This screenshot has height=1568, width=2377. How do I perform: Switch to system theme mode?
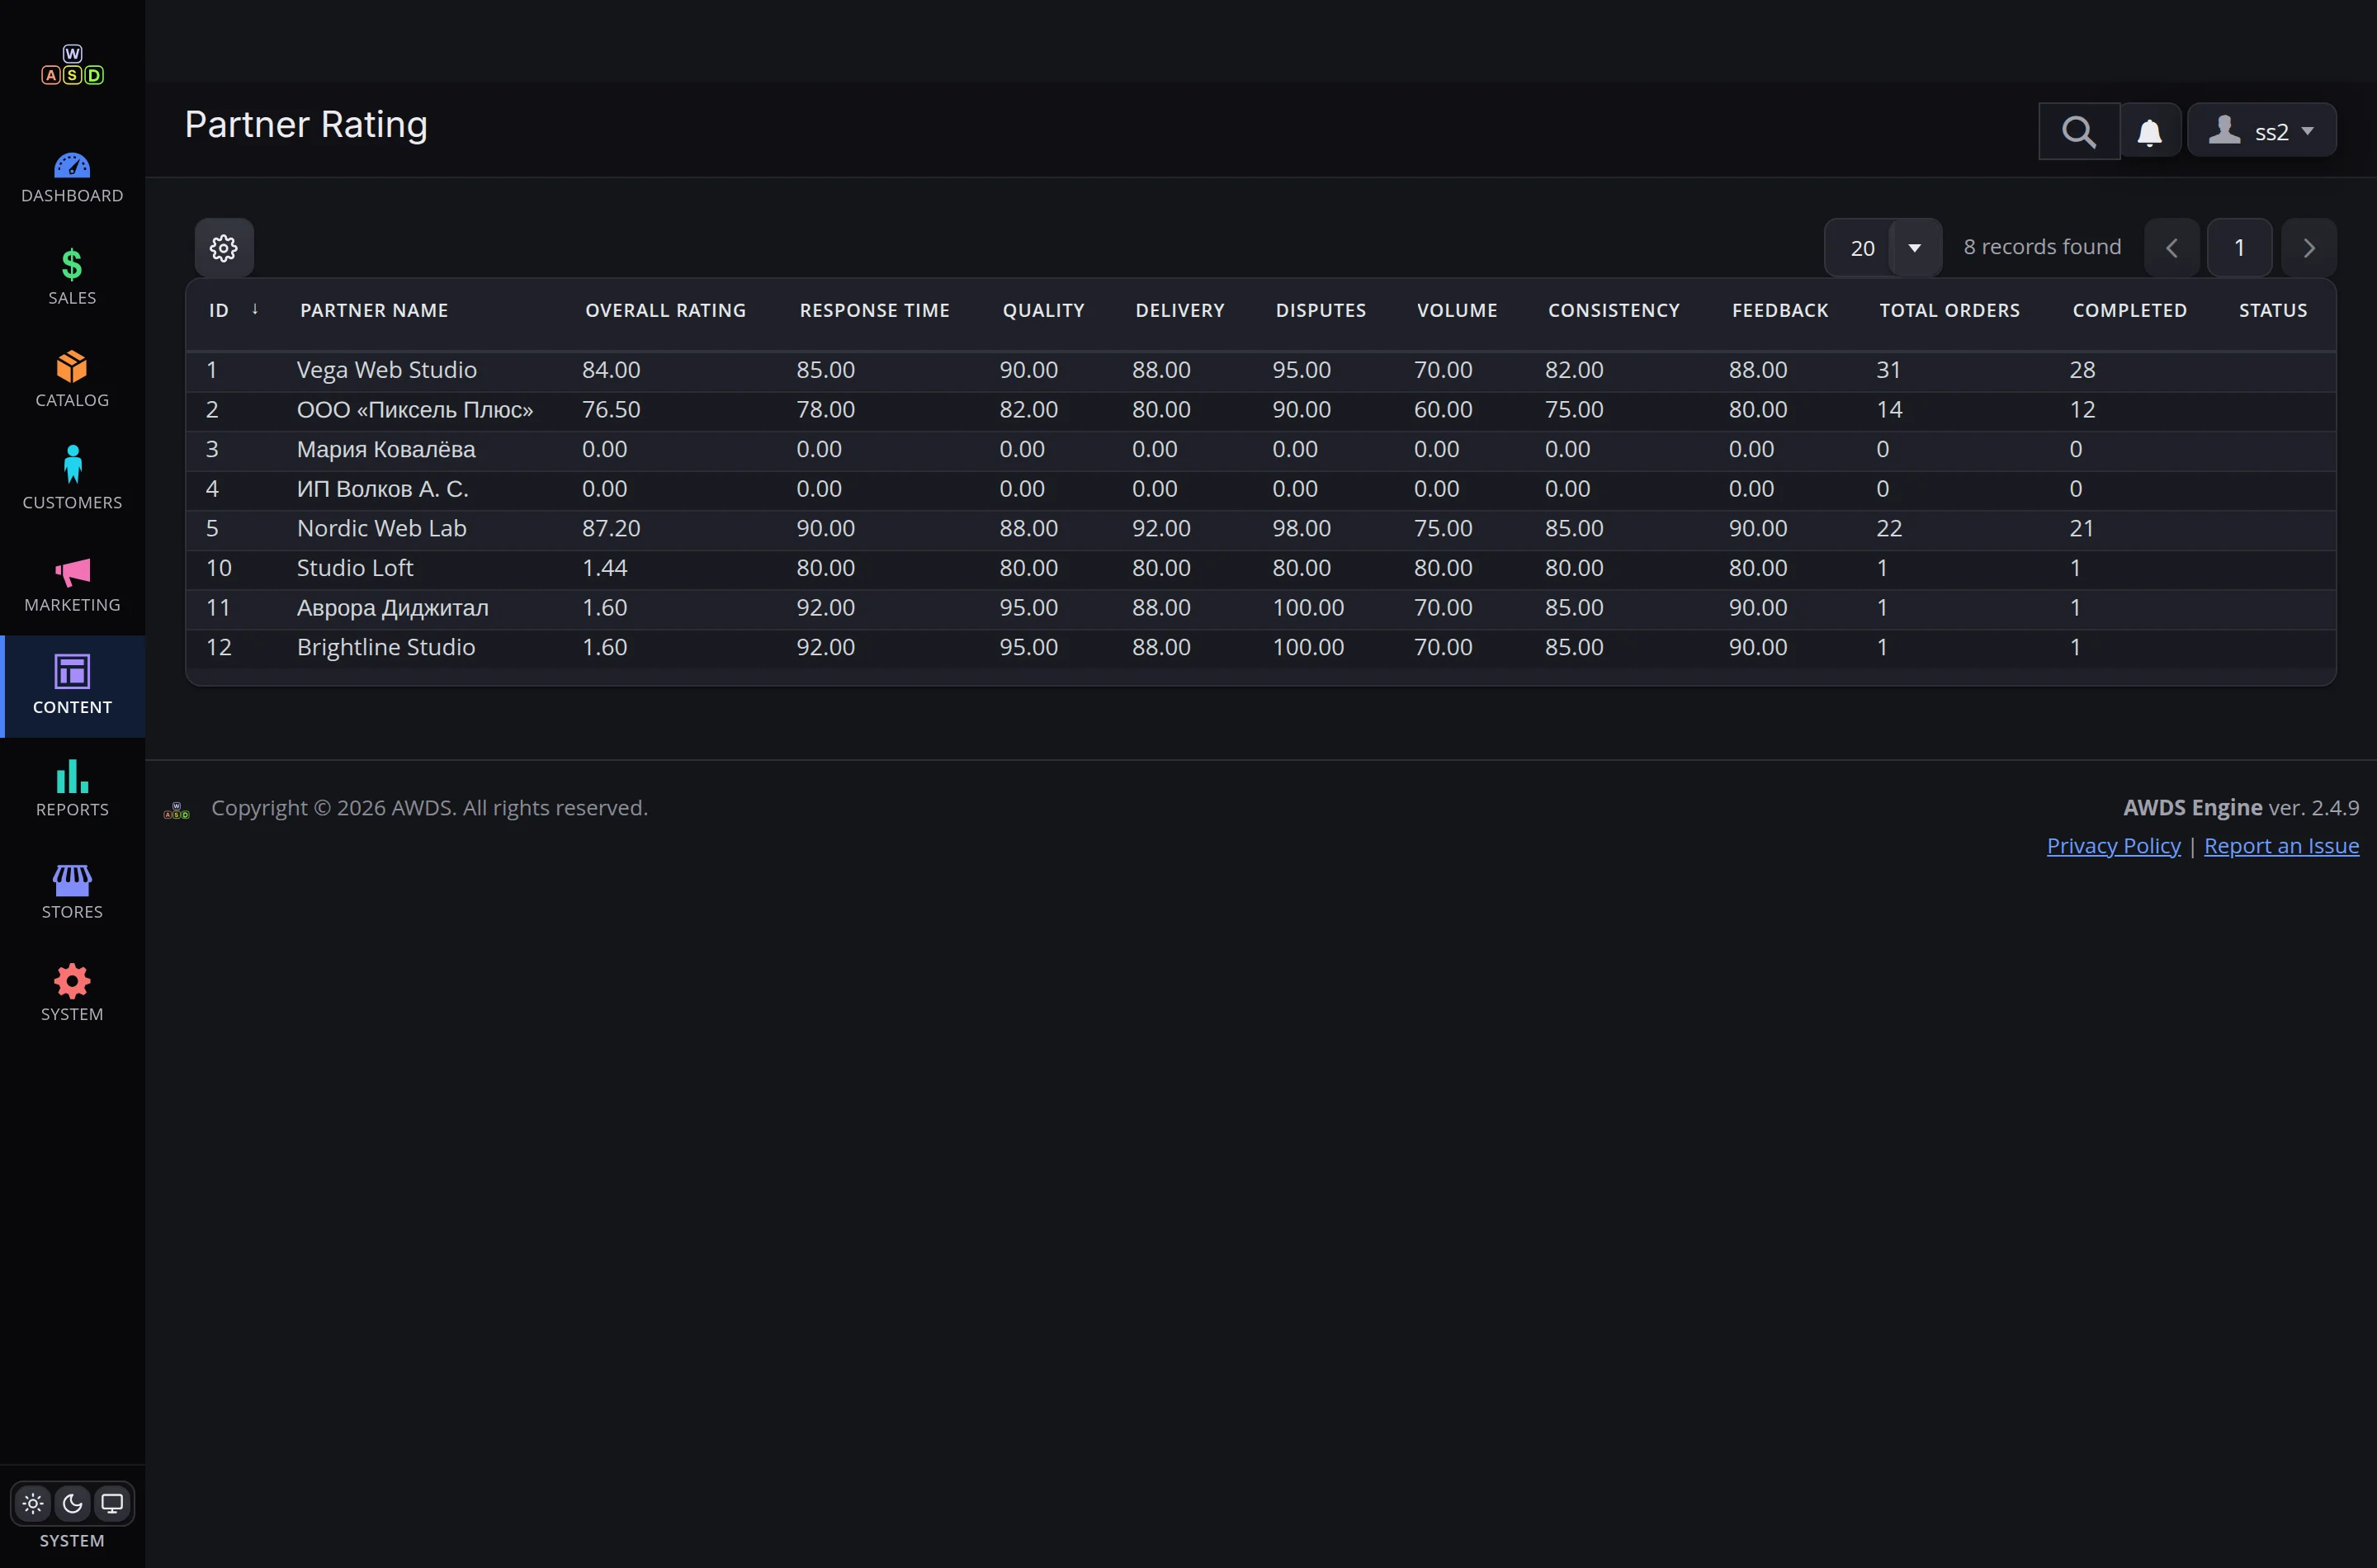[112, 1503]
